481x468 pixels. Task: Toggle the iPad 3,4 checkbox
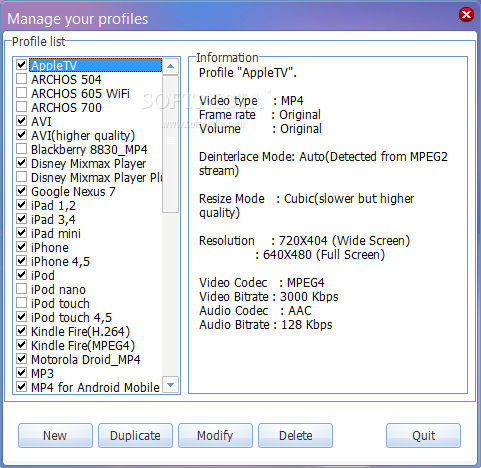[22, 219]
